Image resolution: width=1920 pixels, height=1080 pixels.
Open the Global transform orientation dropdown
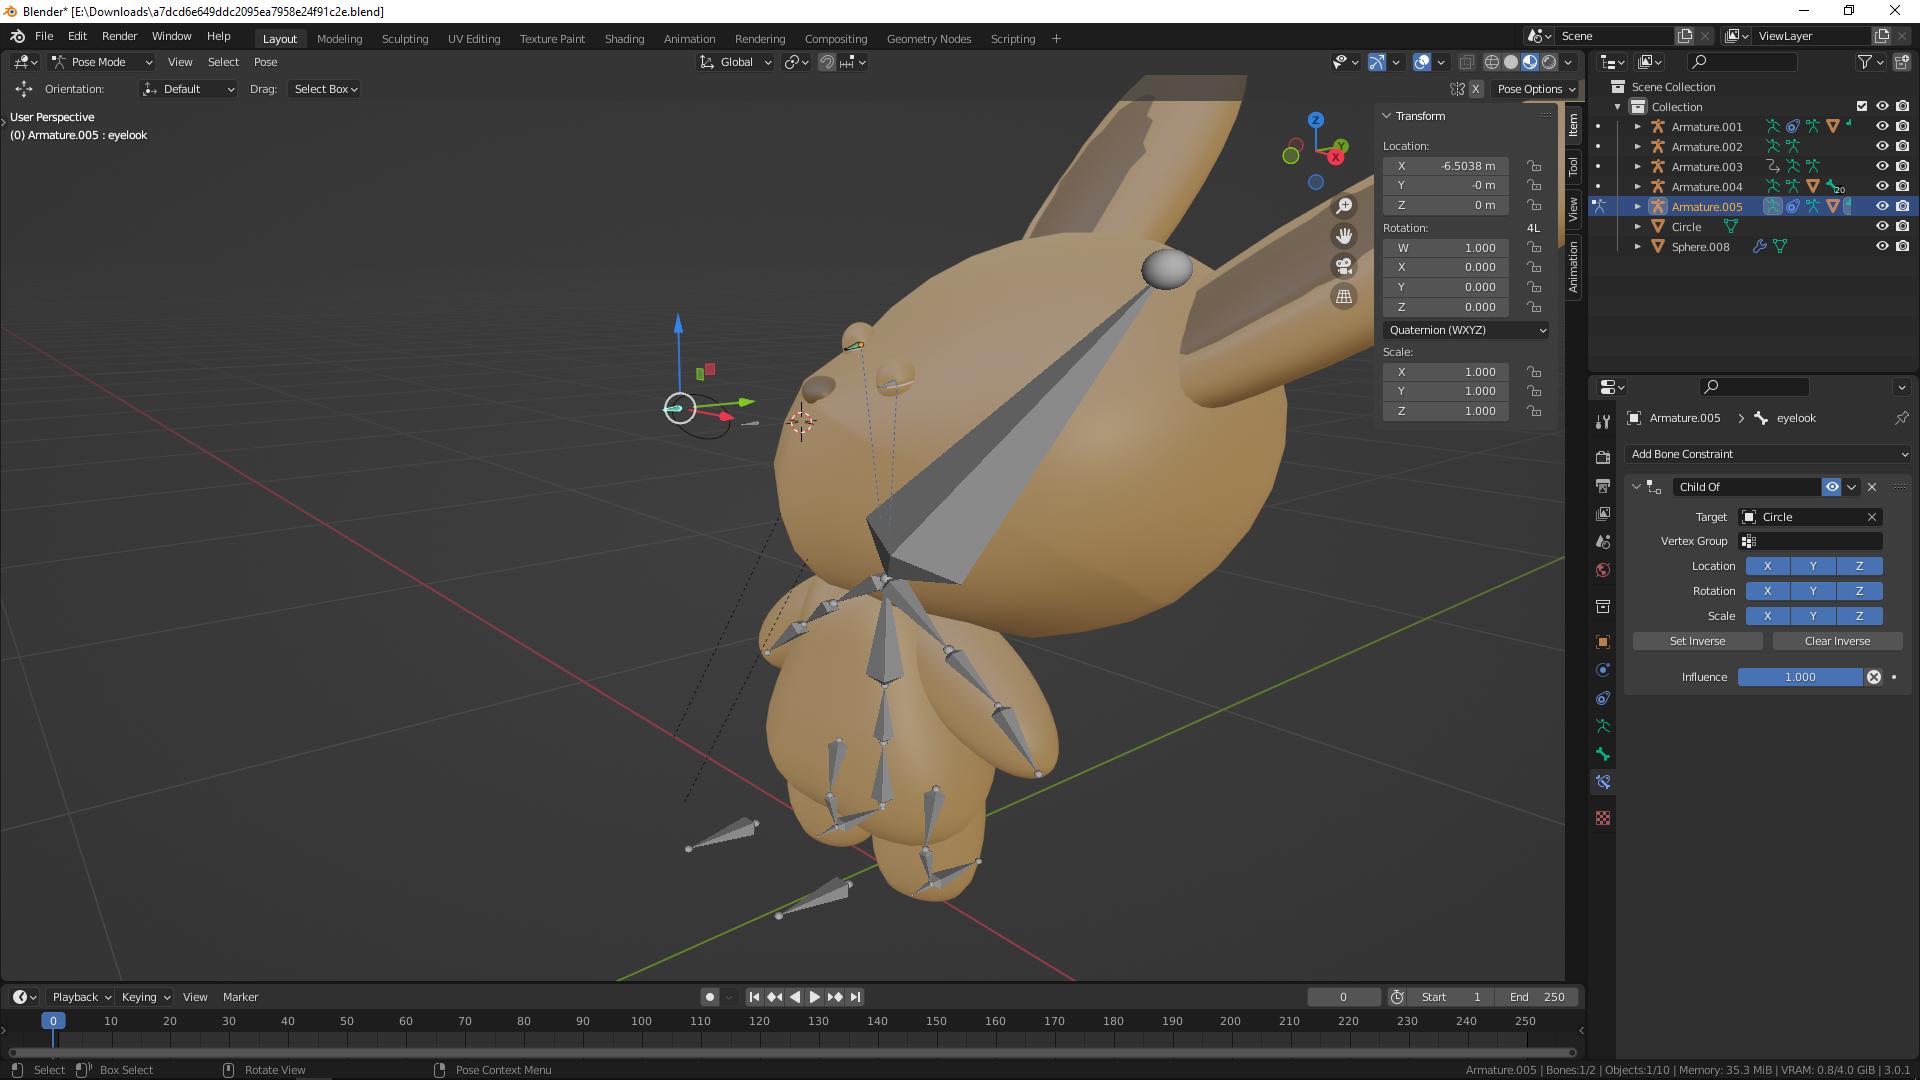736,62
